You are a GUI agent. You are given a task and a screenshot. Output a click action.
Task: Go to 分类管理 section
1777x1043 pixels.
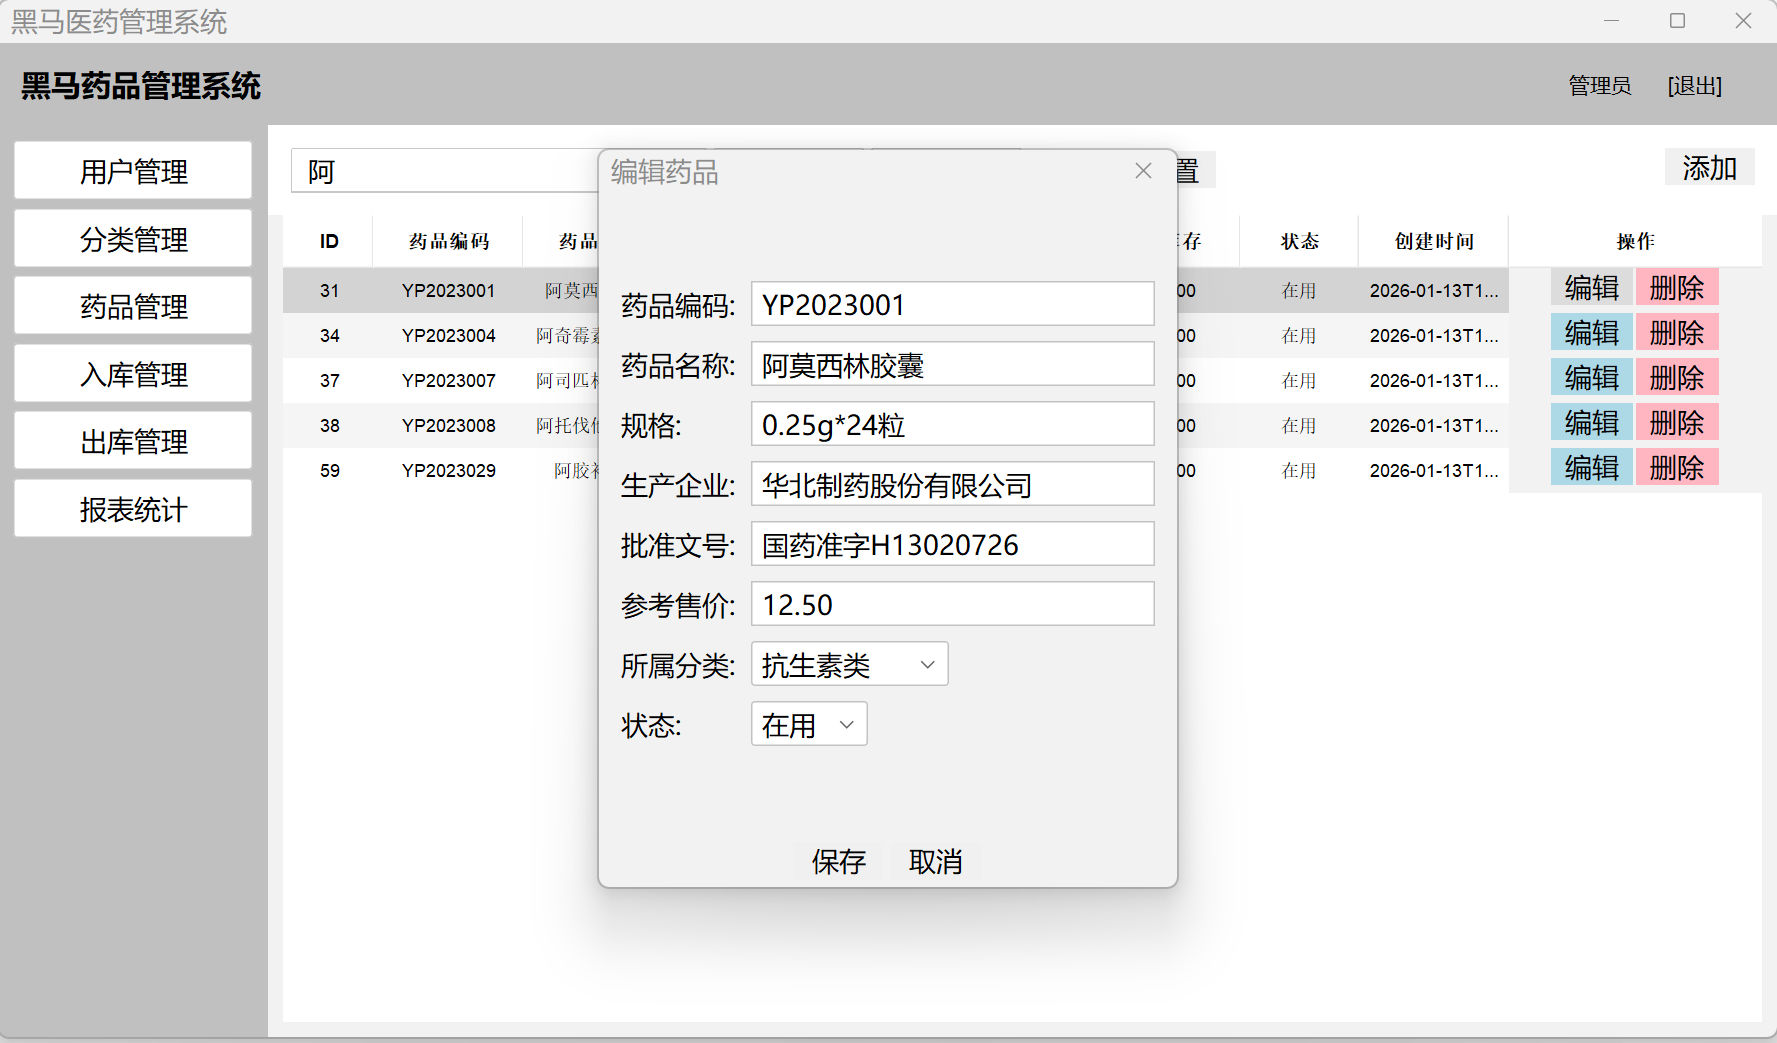pos(133,239)
